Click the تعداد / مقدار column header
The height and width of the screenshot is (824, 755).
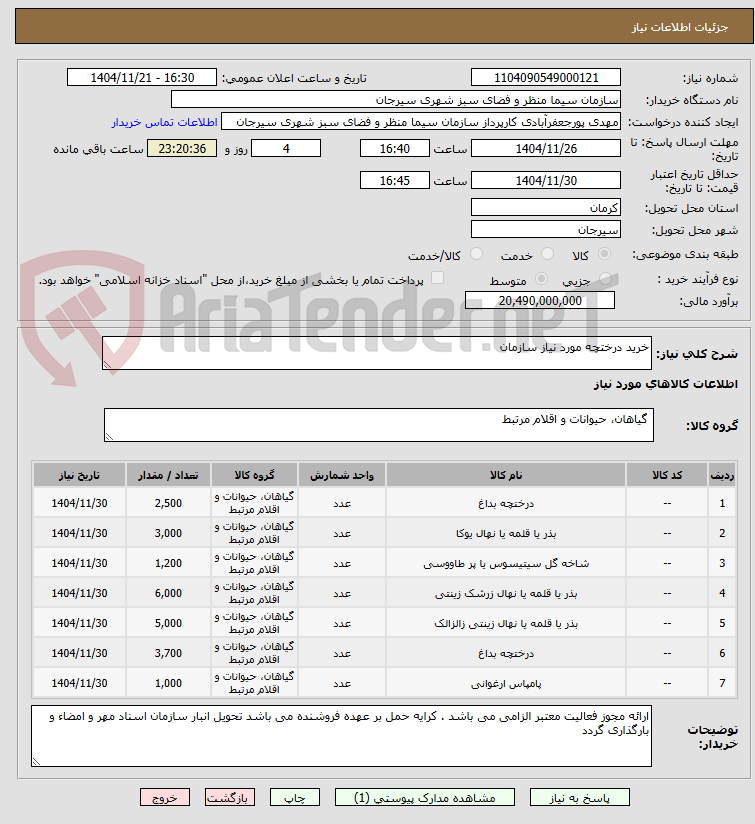(168, 475)
